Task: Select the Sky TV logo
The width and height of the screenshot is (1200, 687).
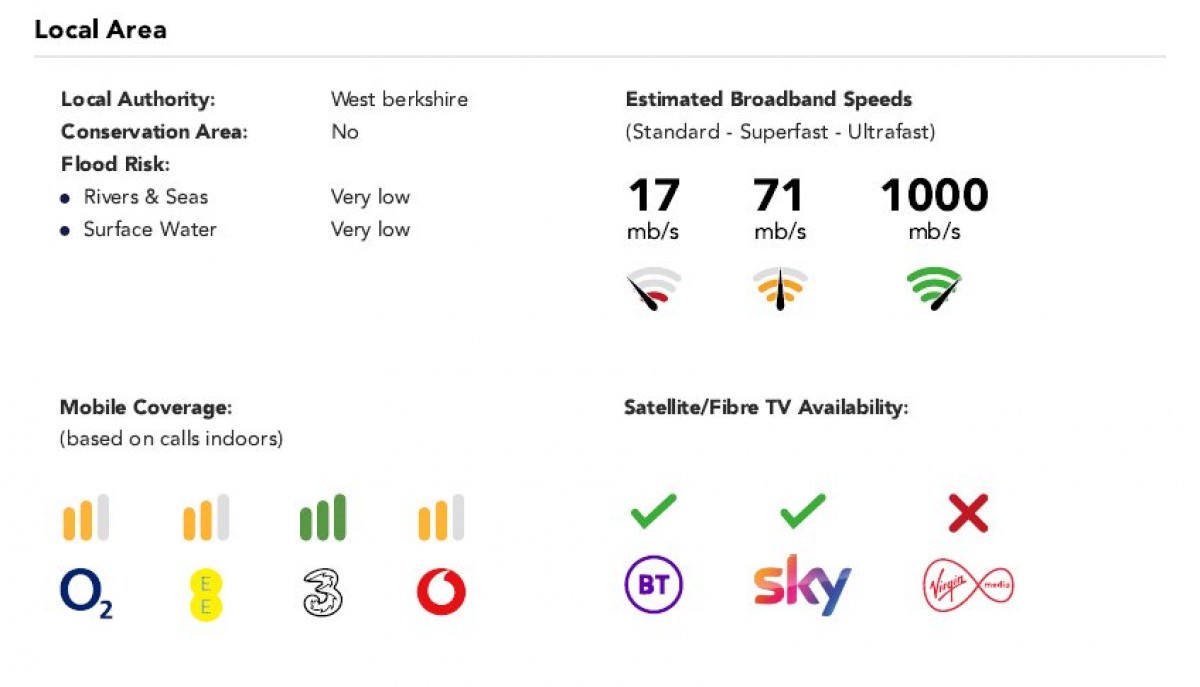Action: pos(802,585)
